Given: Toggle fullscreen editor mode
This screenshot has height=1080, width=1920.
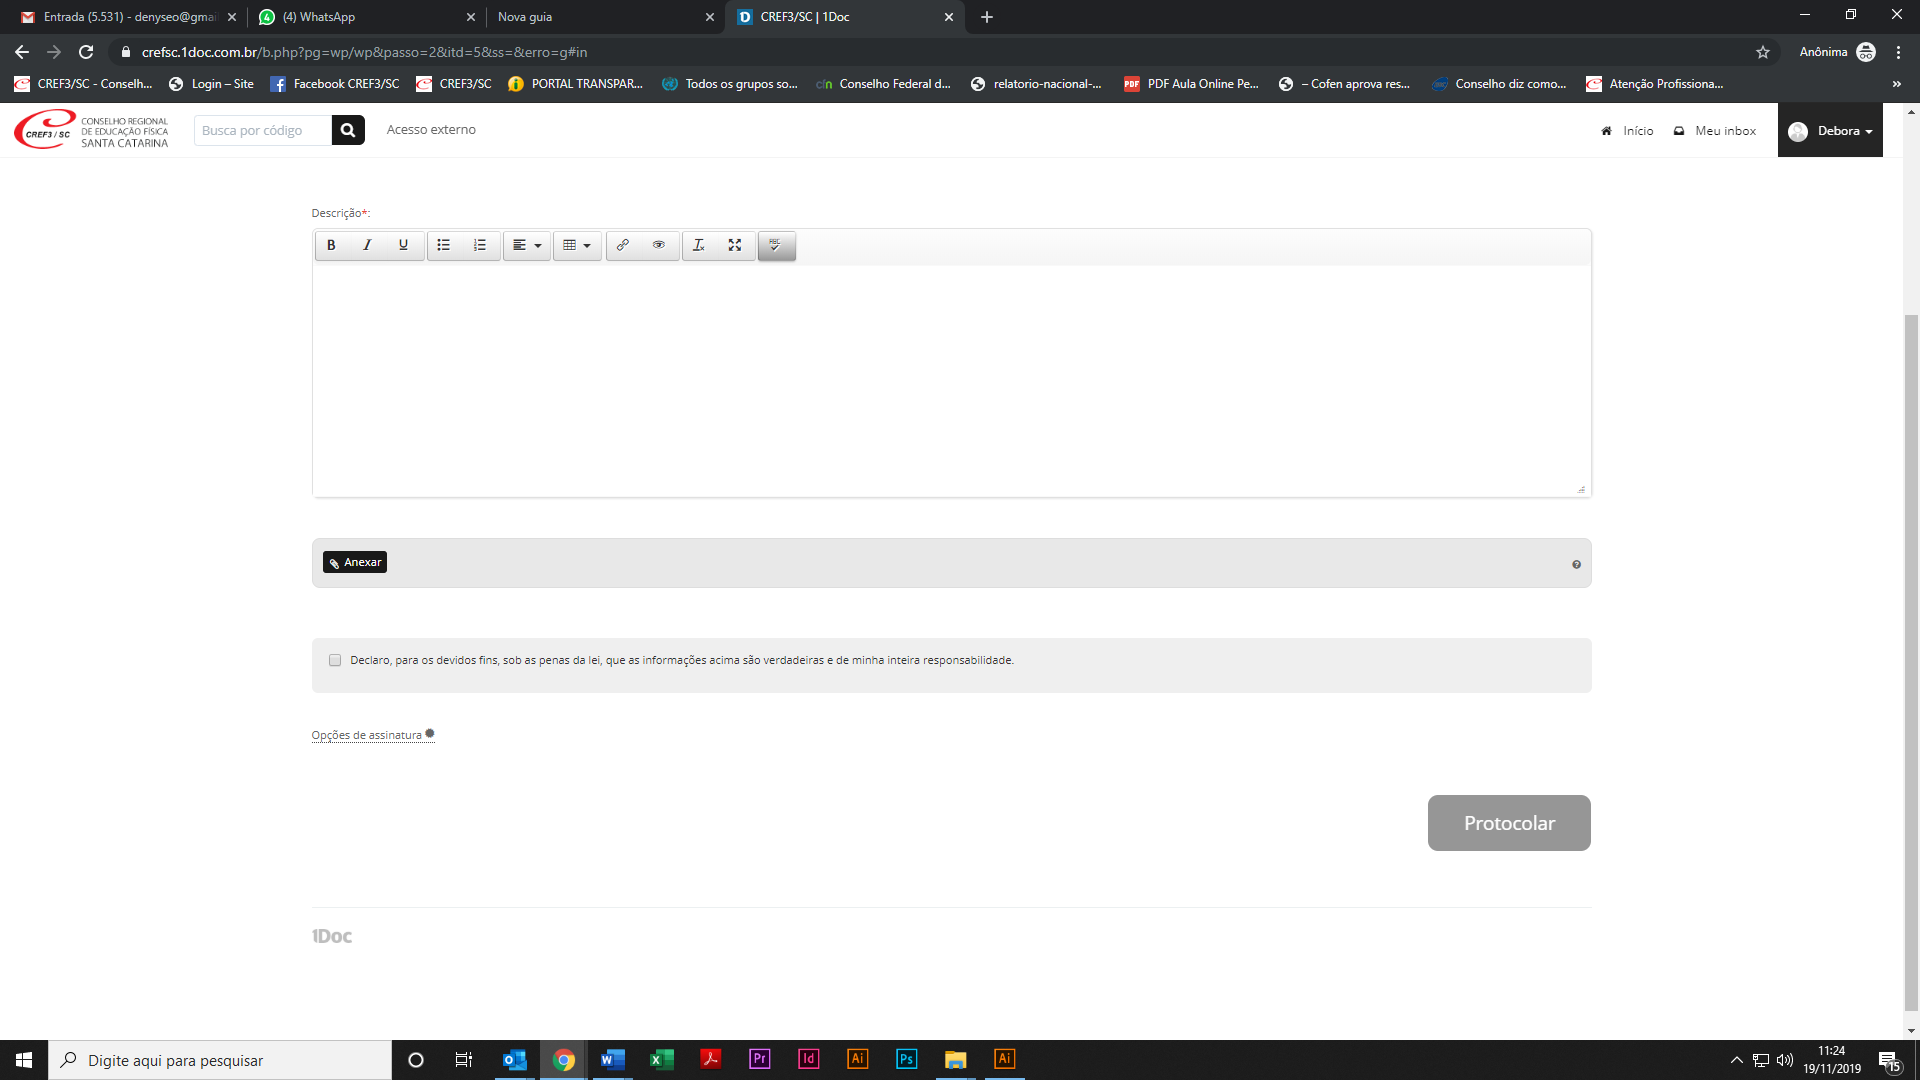Looking at the screenshot, I should click(735, 245).
